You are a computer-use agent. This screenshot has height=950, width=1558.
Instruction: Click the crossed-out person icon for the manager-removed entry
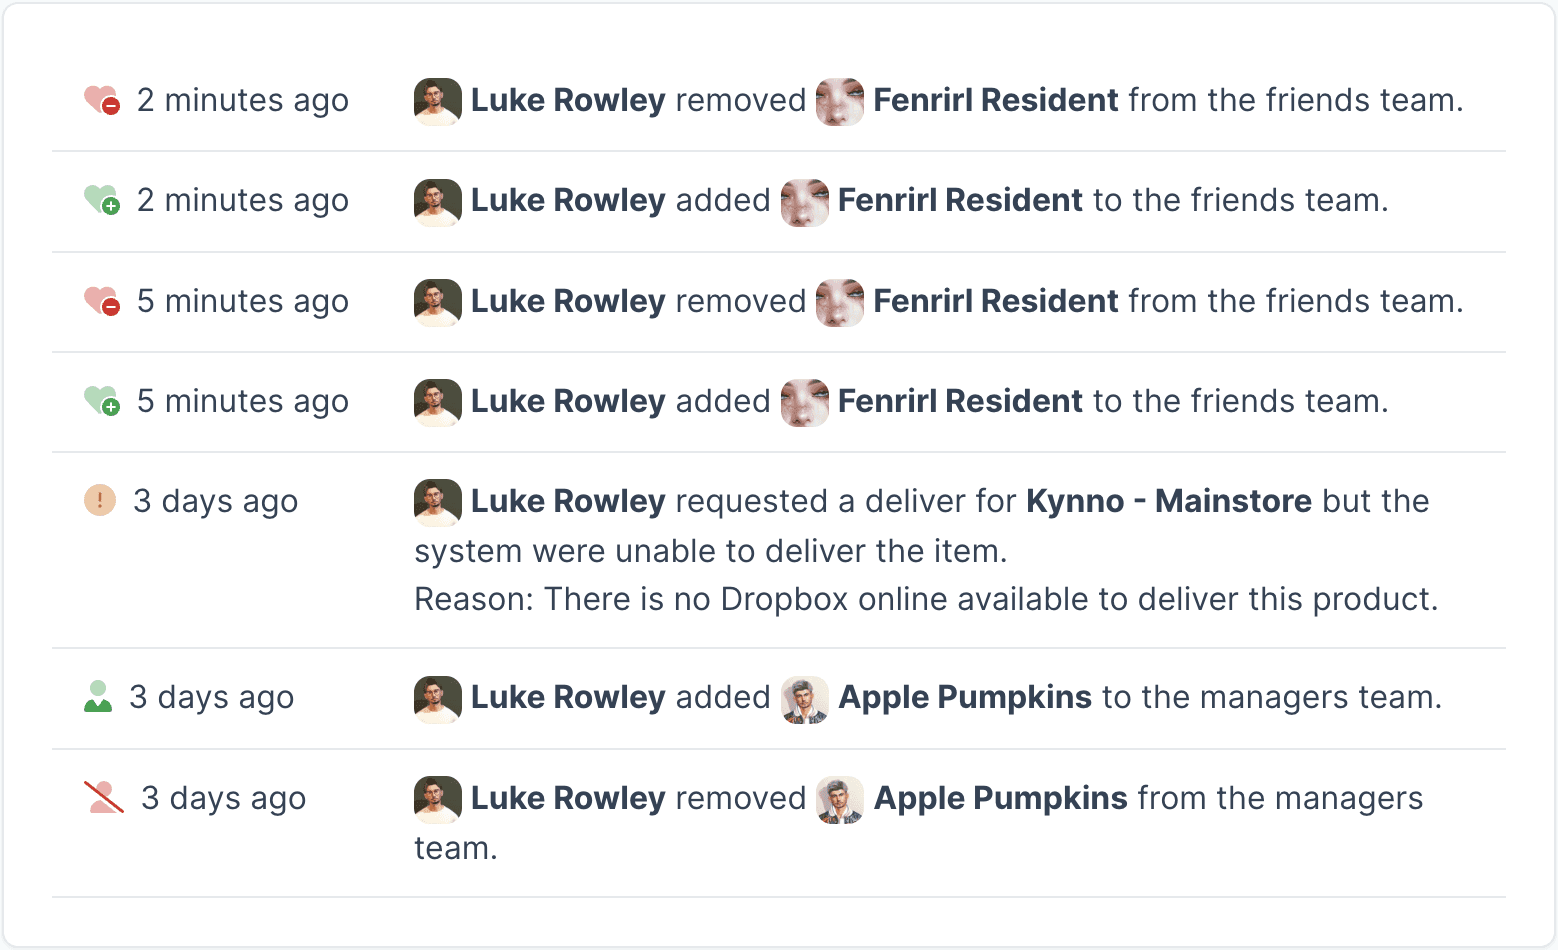tap(104, 797)
